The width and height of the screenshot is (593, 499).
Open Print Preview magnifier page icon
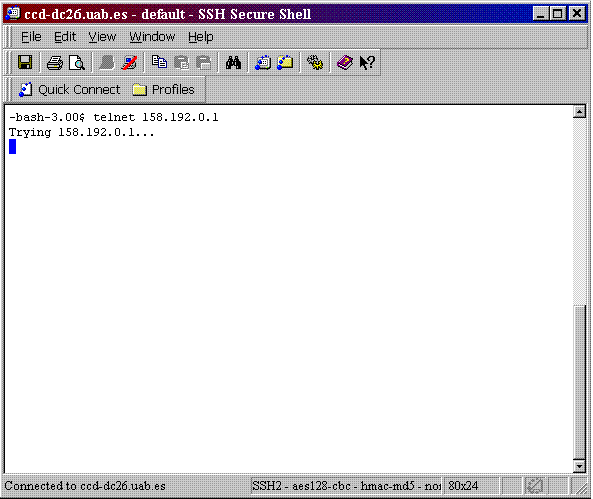77,62
